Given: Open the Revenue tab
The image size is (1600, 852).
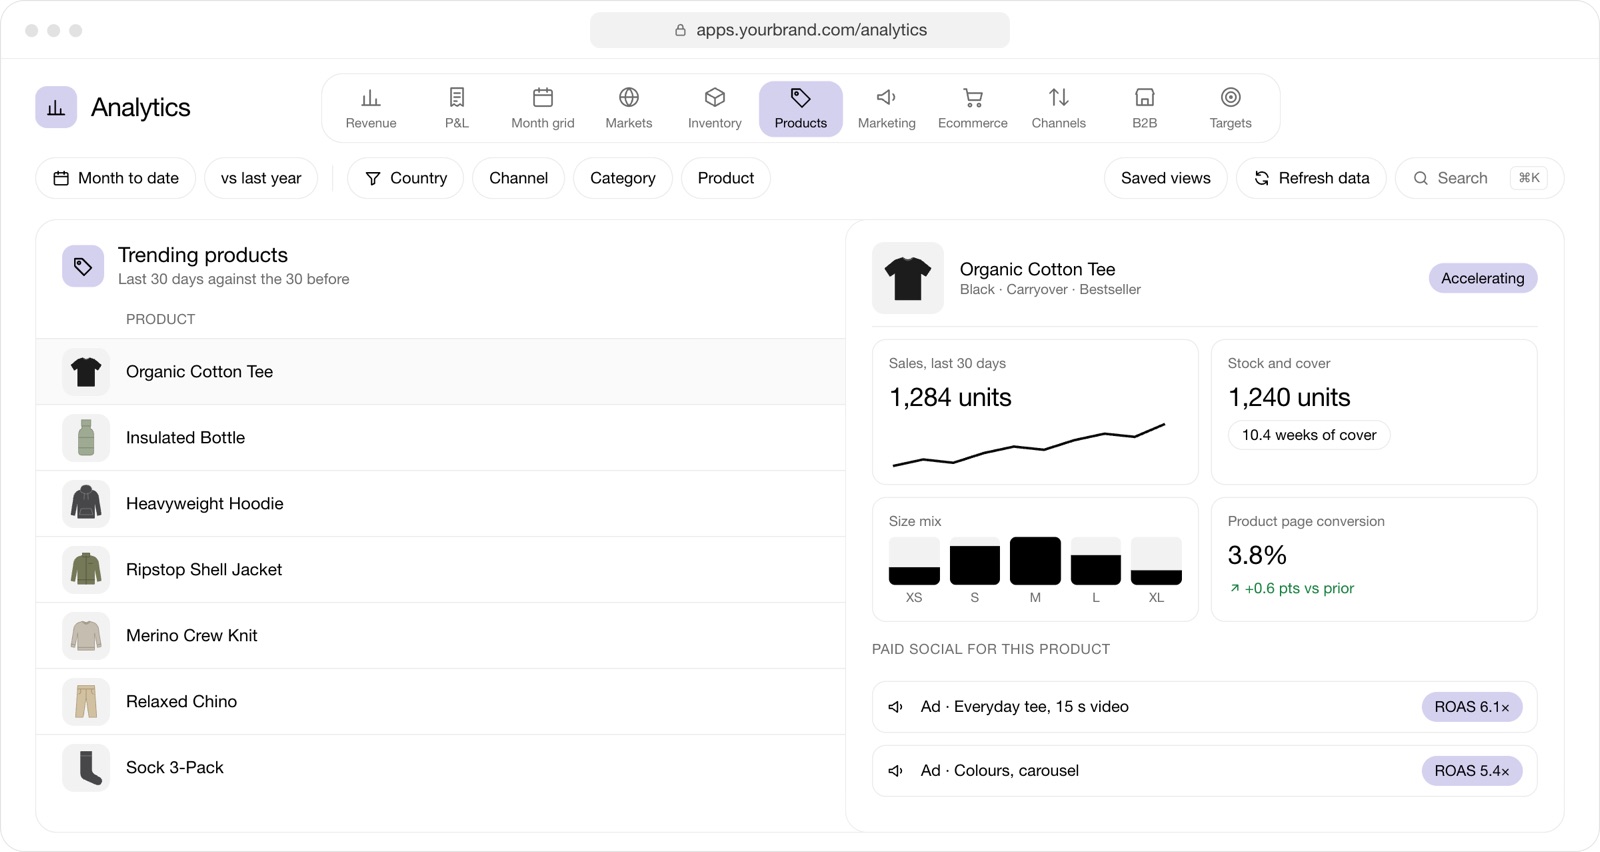Looking at the screenshot, I should click(x=371, y=109).
